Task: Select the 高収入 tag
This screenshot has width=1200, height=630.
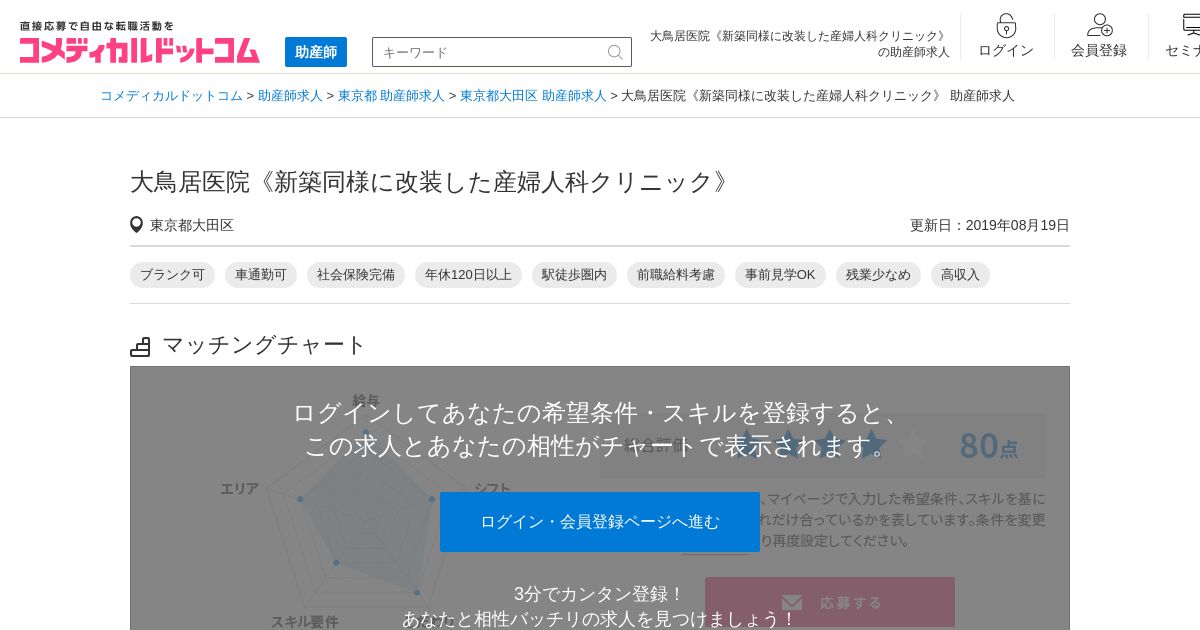Action: coord(960,275)
